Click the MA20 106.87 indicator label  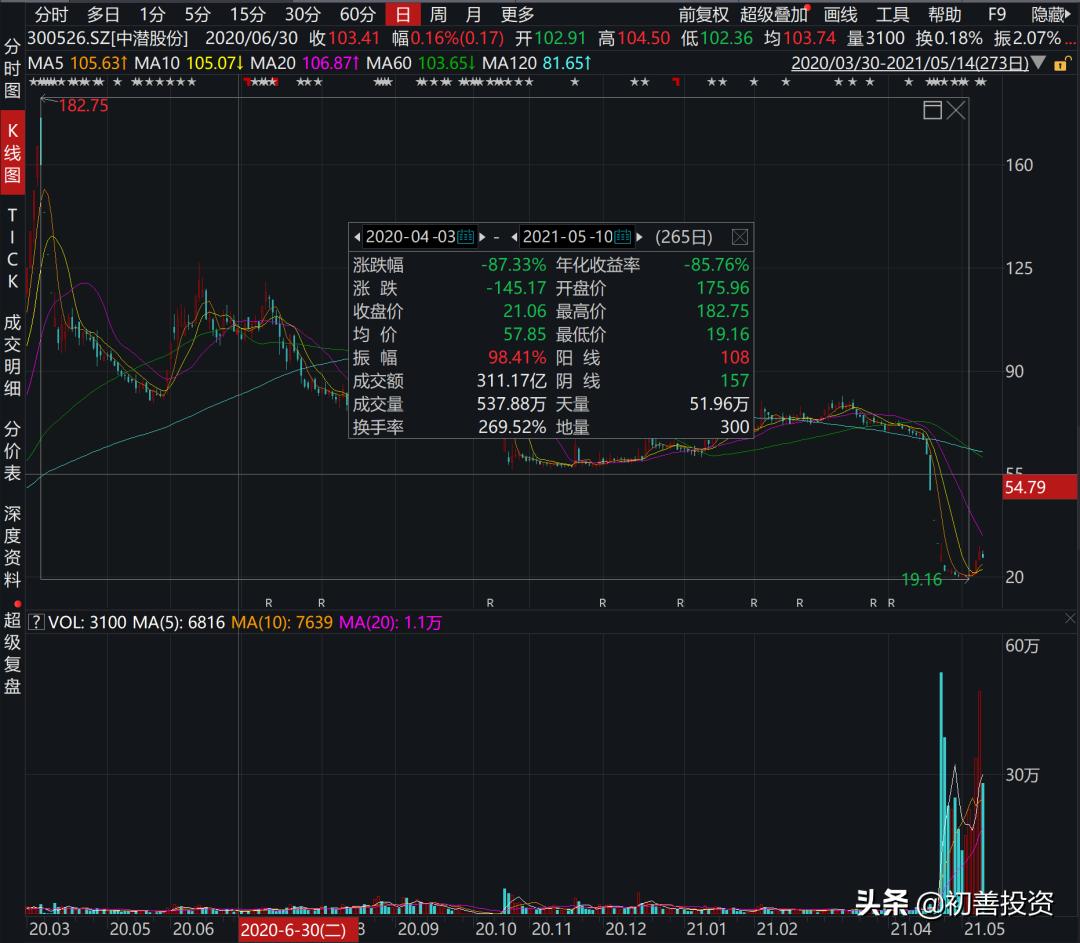(304, 63)
